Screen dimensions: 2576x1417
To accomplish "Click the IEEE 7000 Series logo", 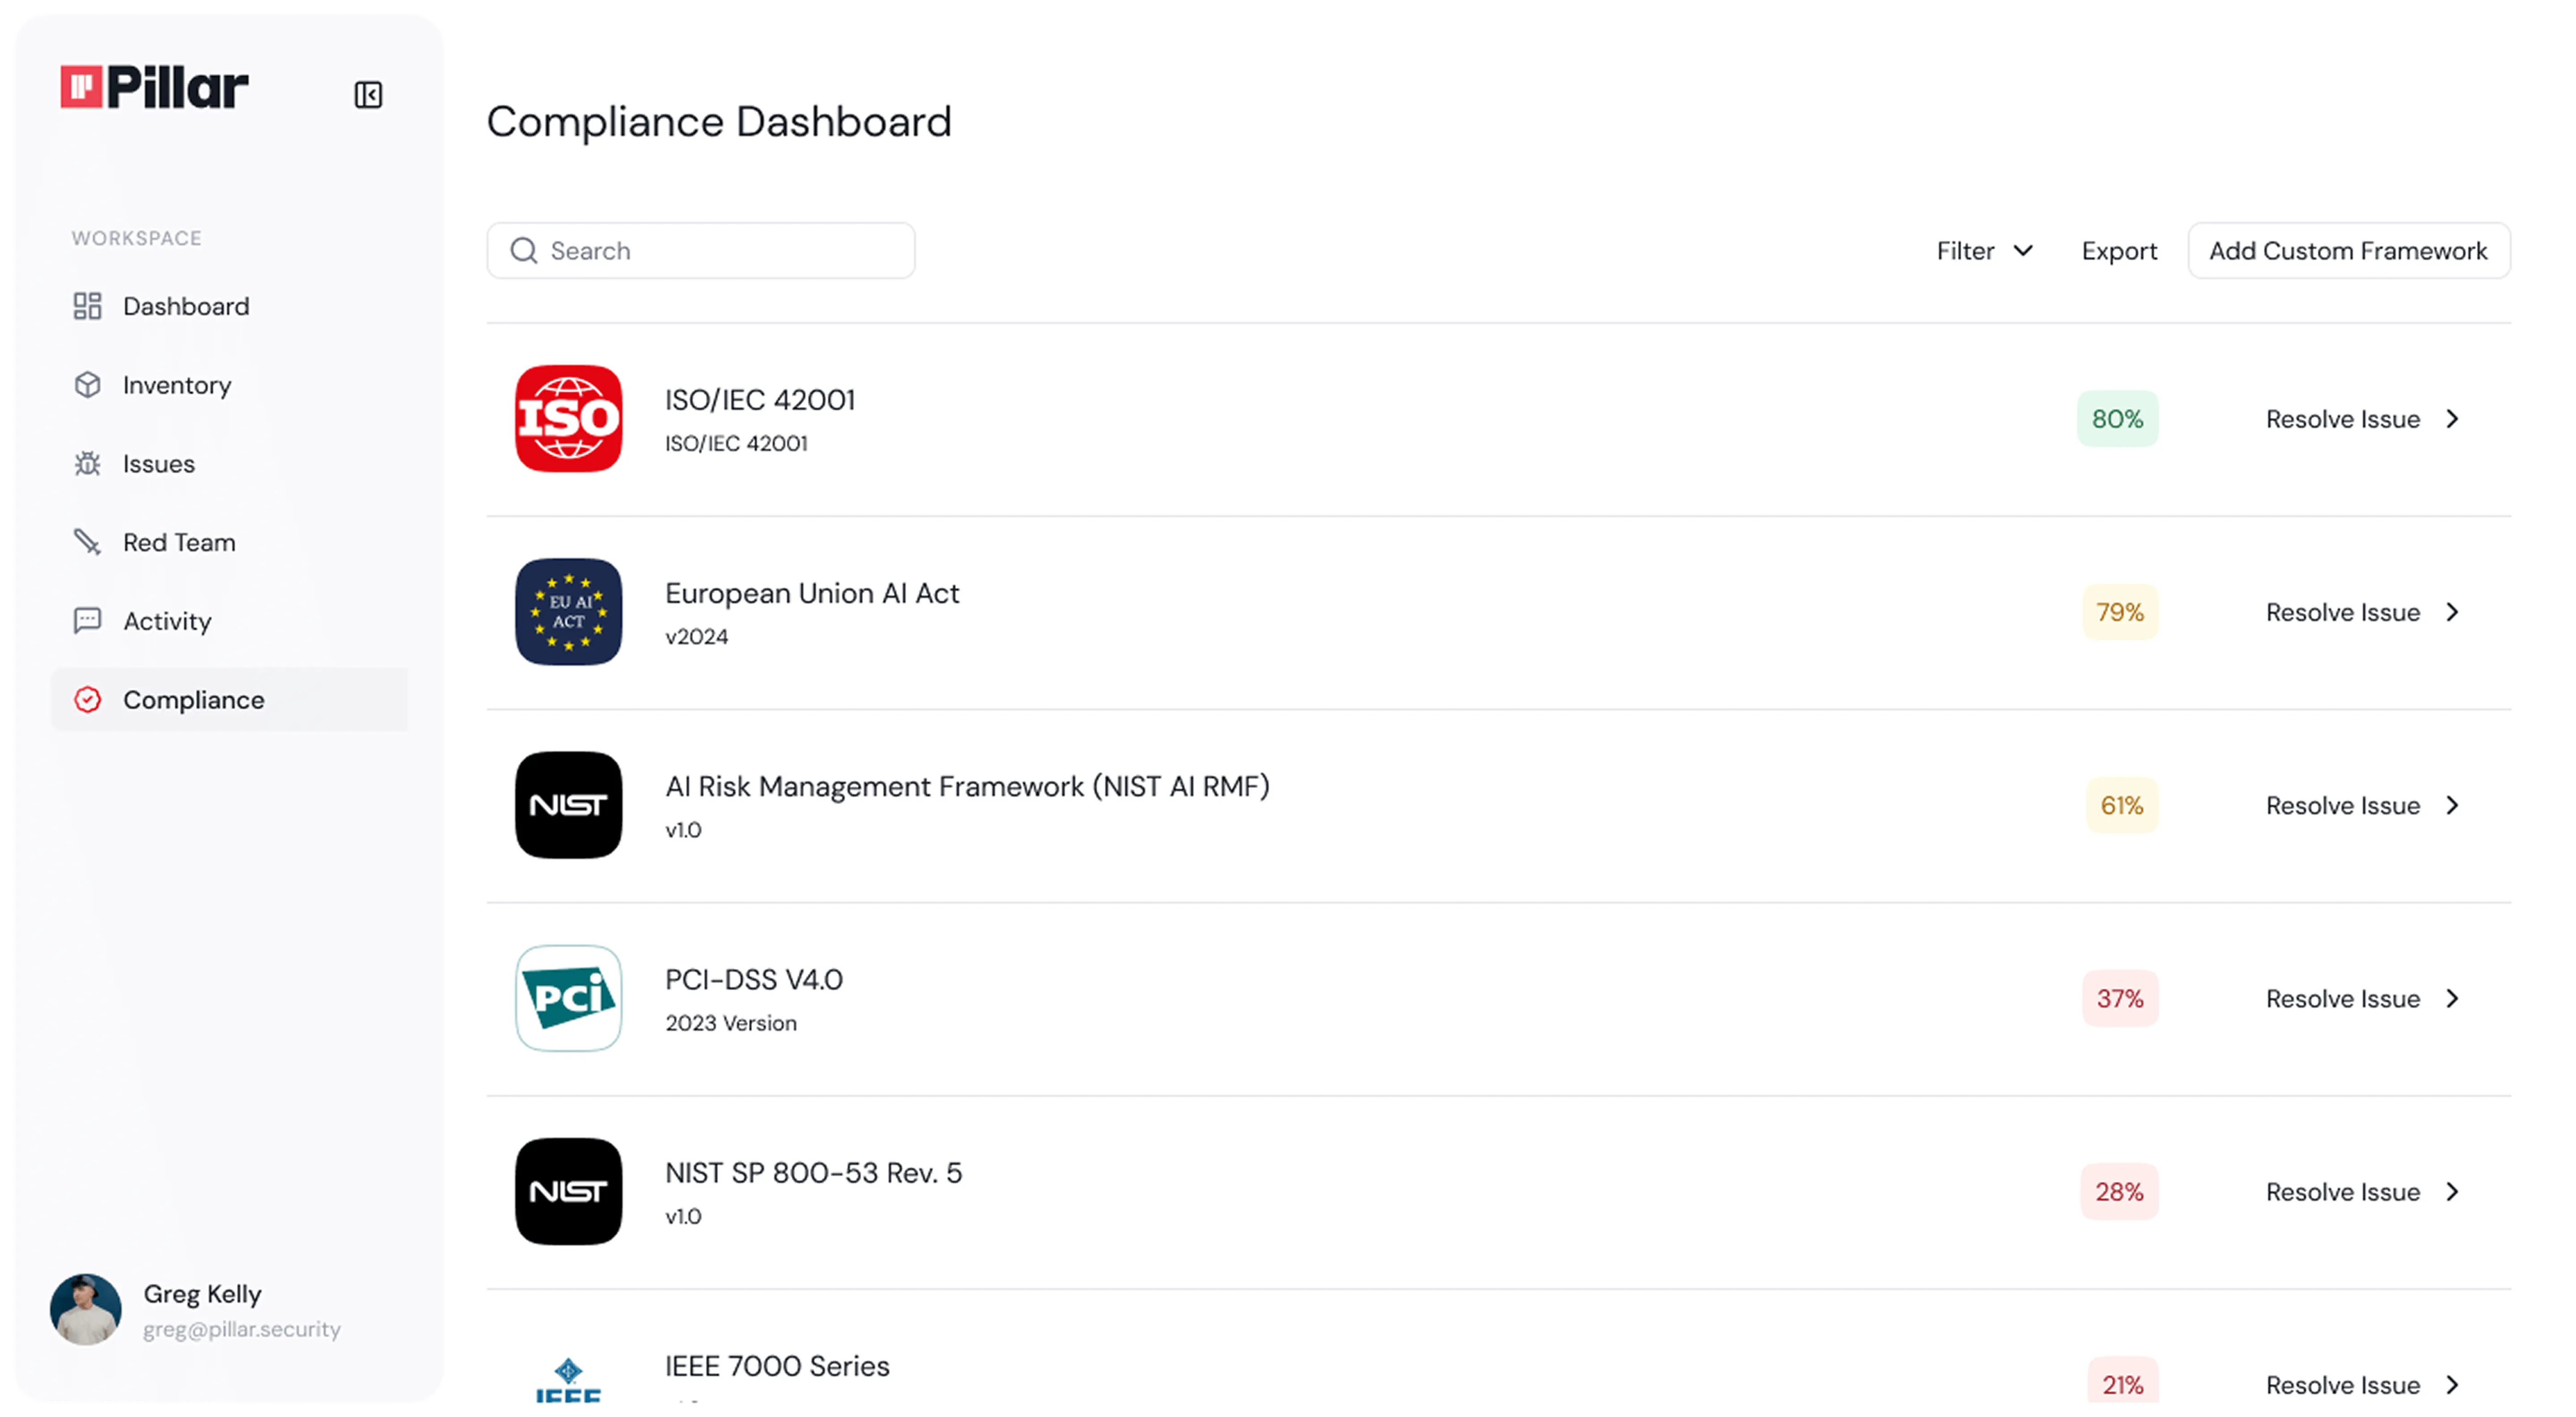I will [568, 1382].
